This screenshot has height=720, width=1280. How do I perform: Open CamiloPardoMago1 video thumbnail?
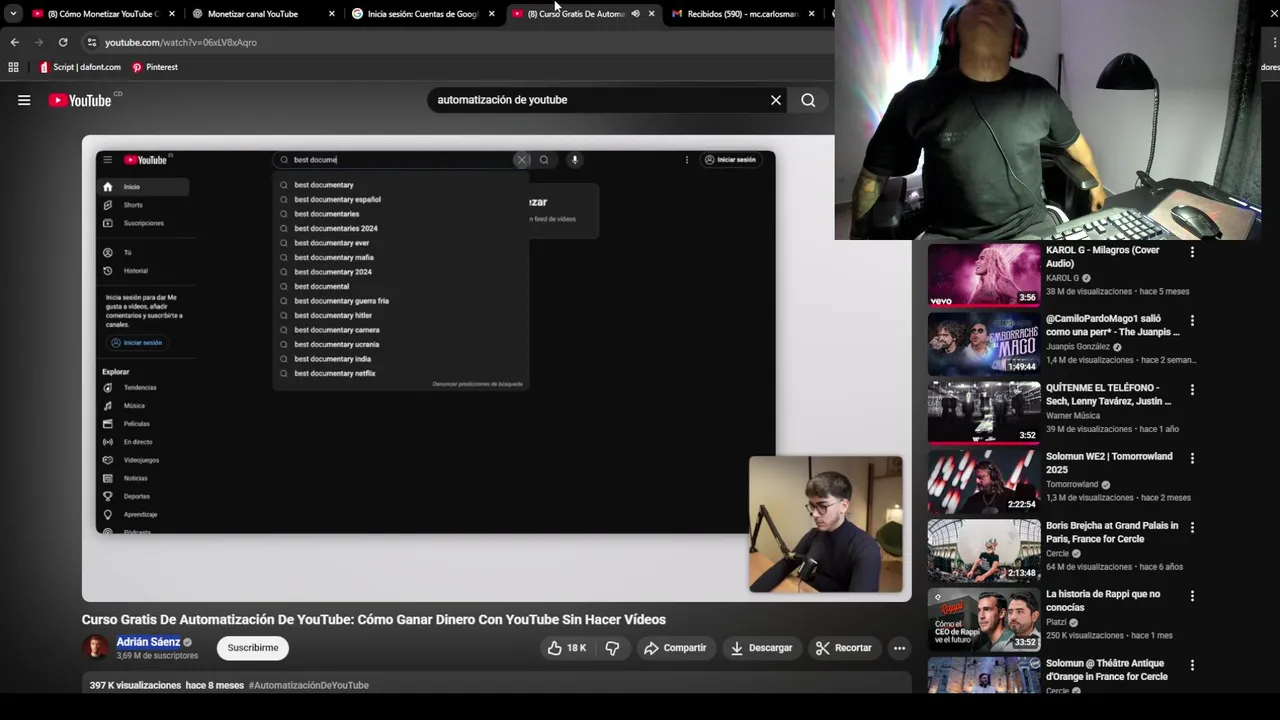click(x=984, y=344)
